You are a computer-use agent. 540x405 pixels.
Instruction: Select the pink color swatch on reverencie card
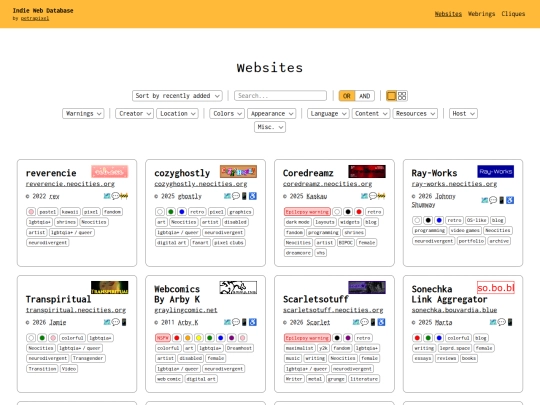point(31,212)
